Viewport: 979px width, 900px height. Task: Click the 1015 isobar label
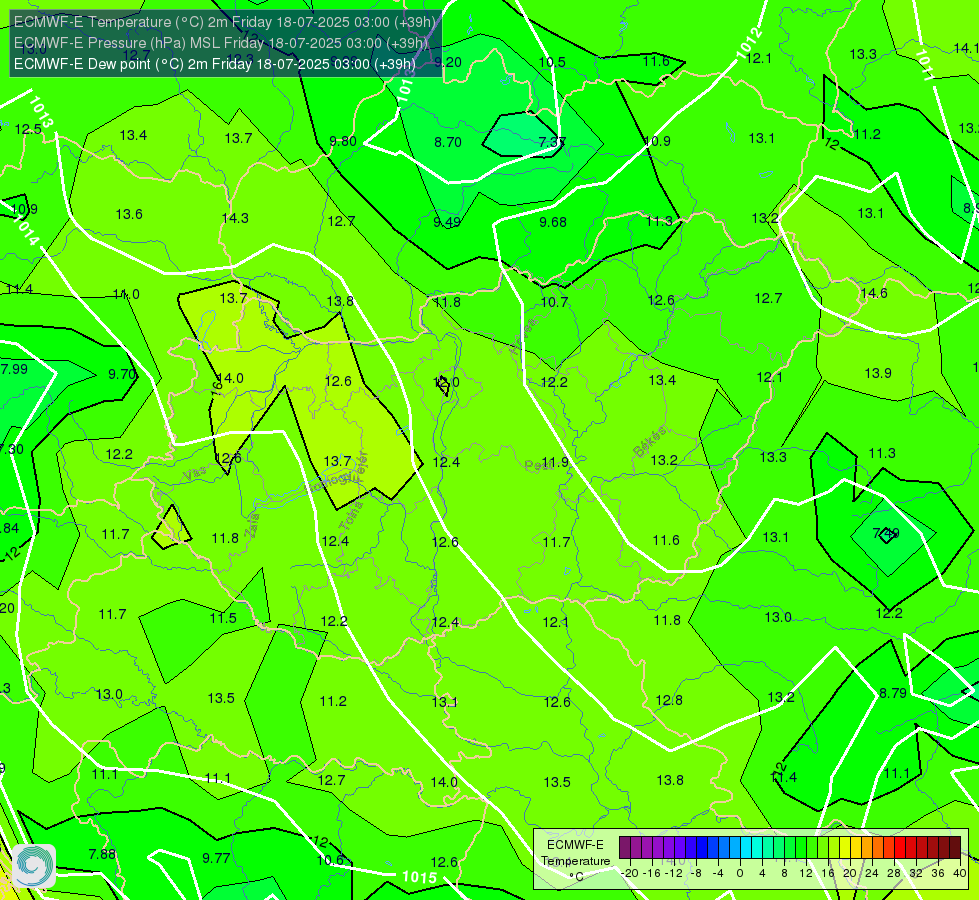pyautogui.click(x=420, y=877)
